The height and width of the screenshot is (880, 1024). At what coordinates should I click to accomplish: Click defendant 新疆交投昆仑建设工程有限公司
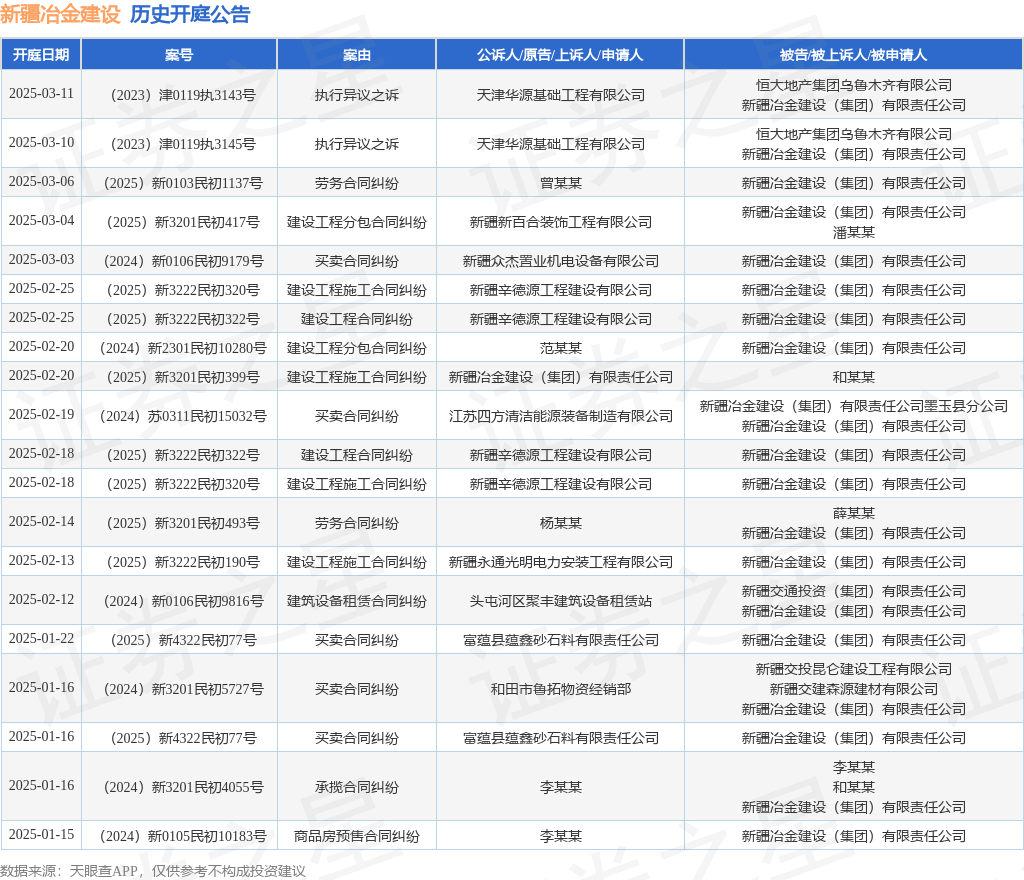854,669
